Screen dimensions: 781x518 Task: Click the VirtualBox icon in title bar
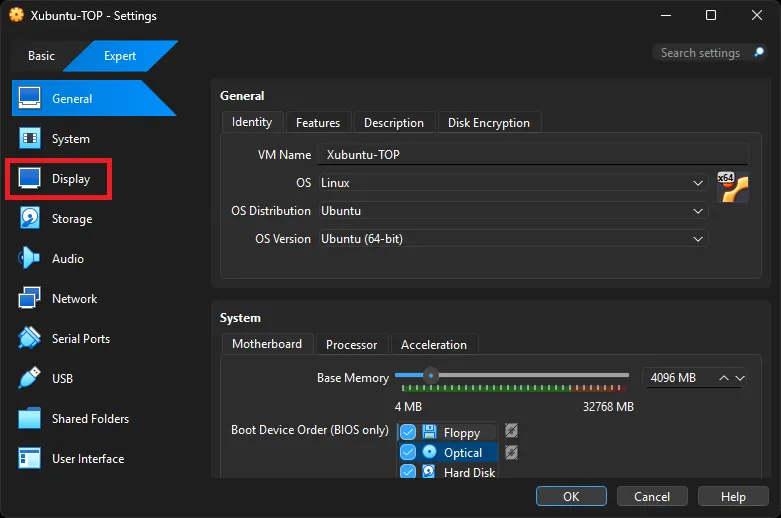(16, 15)
